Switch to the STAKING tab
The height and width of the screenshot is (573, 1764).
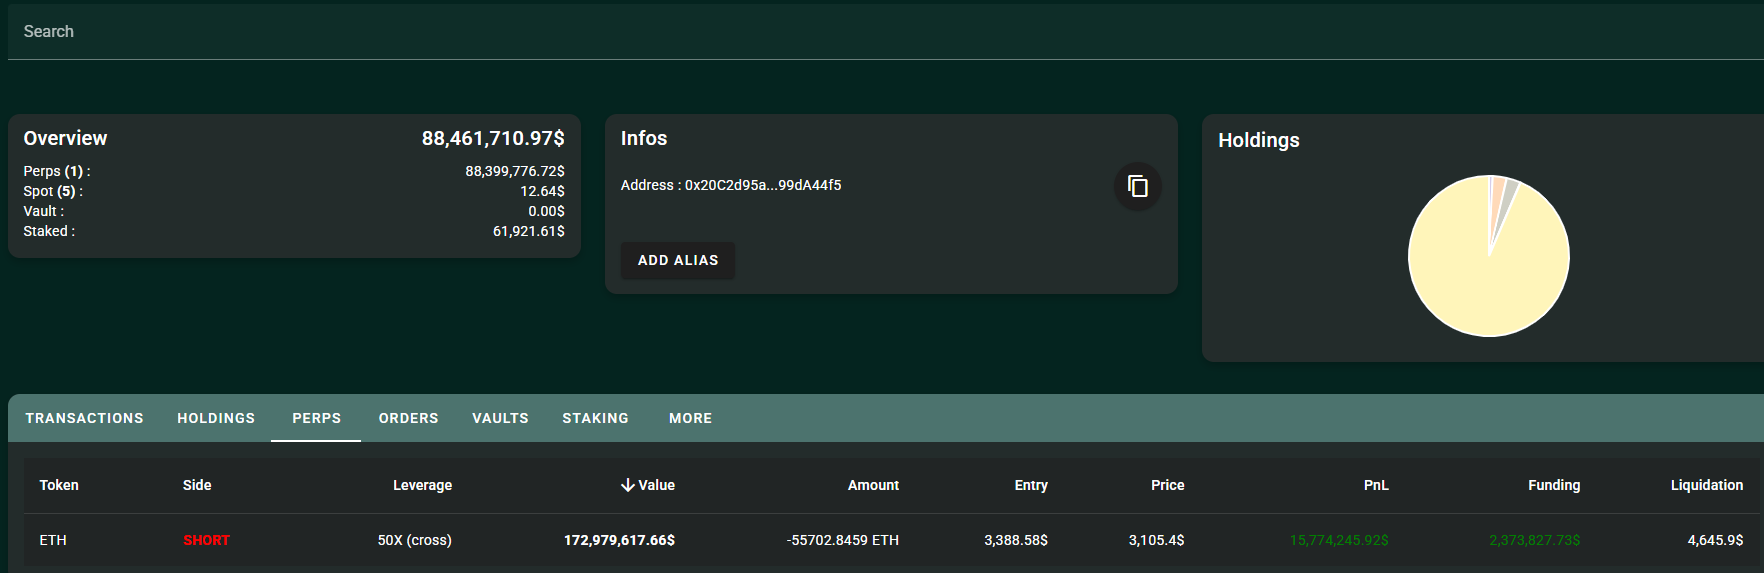click(x=595, y=418)
